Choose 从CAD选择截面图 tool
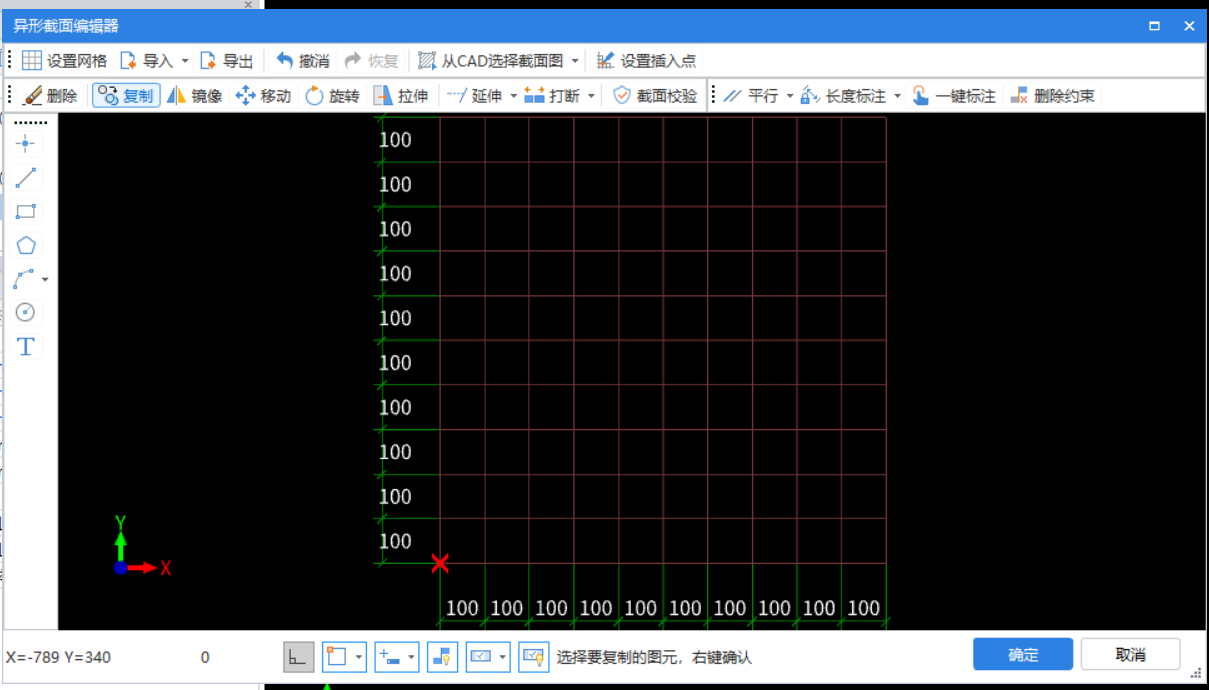This screenshot has width=1209, height=690. [x=491, y=61]
